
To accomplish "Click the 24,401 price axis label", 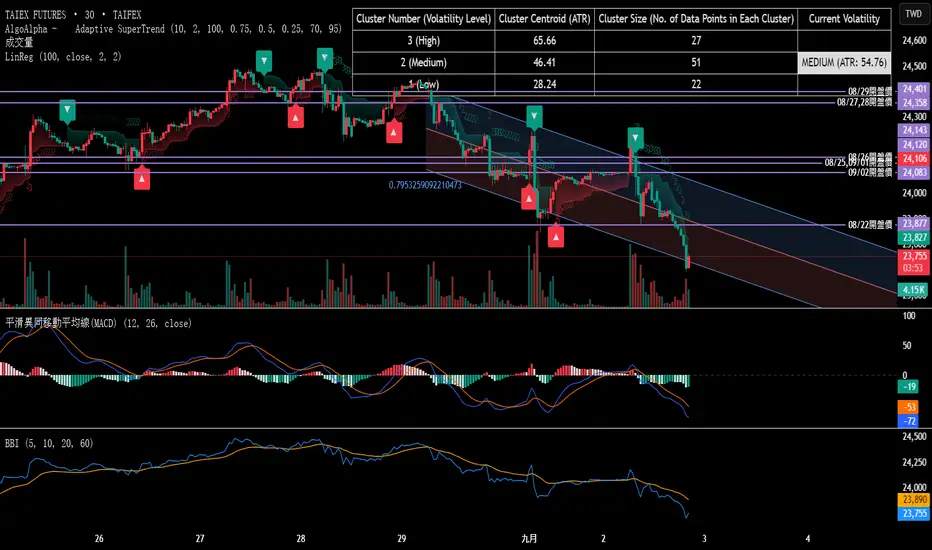I will tap(914, 89).
